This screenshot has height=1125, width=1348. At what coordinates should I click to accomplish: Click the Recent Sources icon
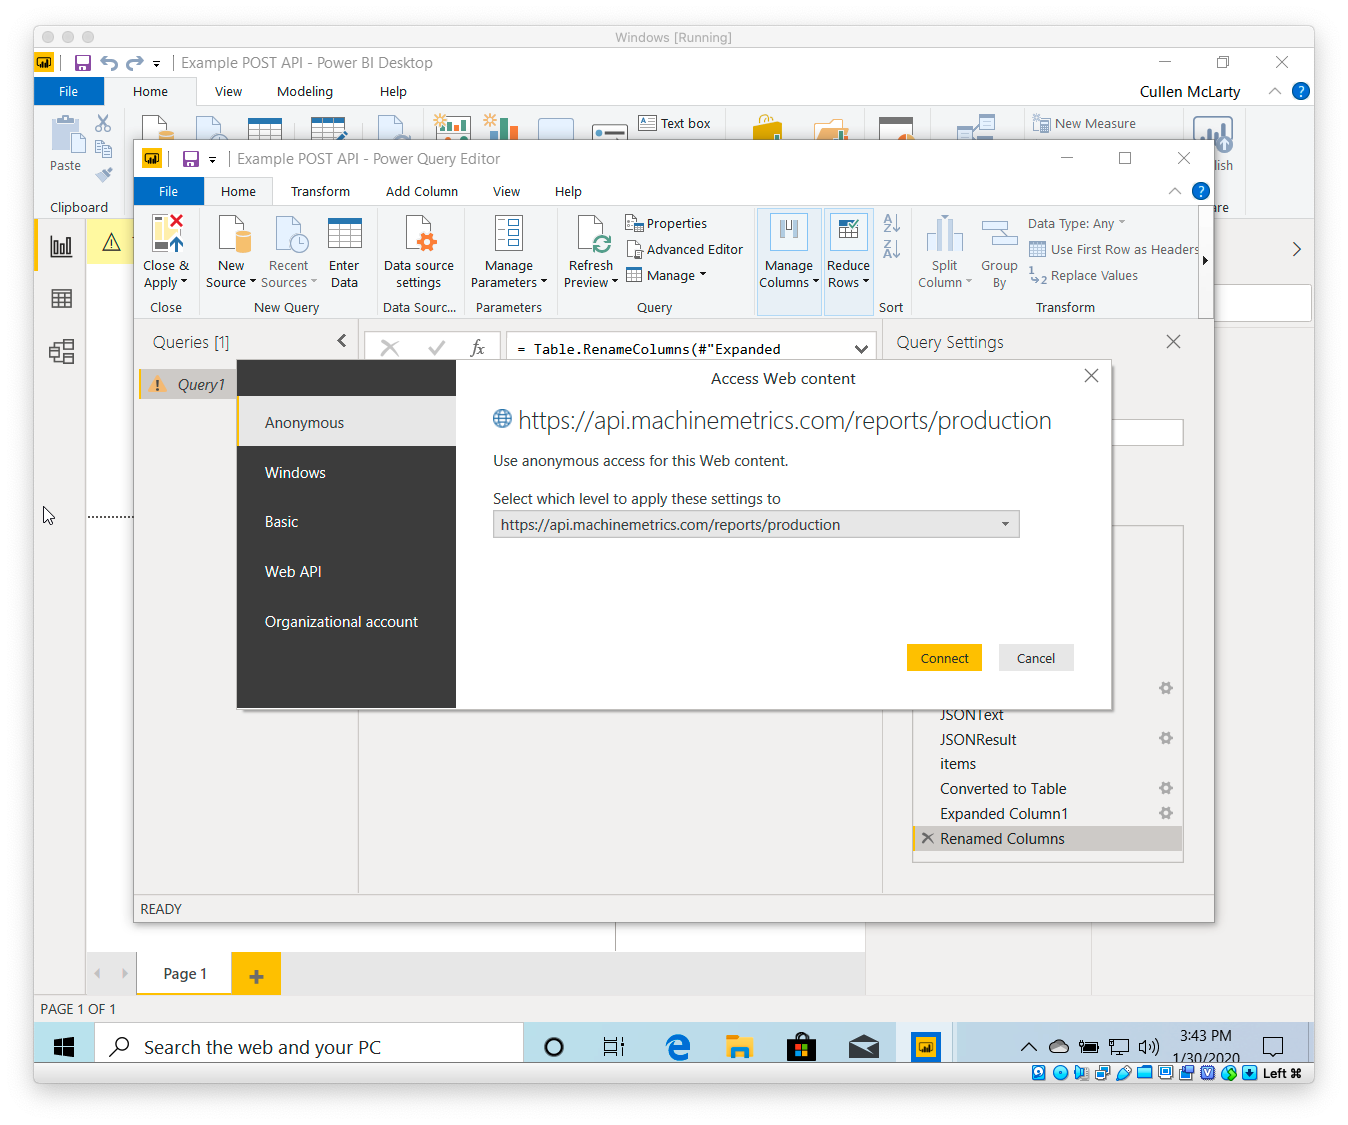[x=291, y=233]
